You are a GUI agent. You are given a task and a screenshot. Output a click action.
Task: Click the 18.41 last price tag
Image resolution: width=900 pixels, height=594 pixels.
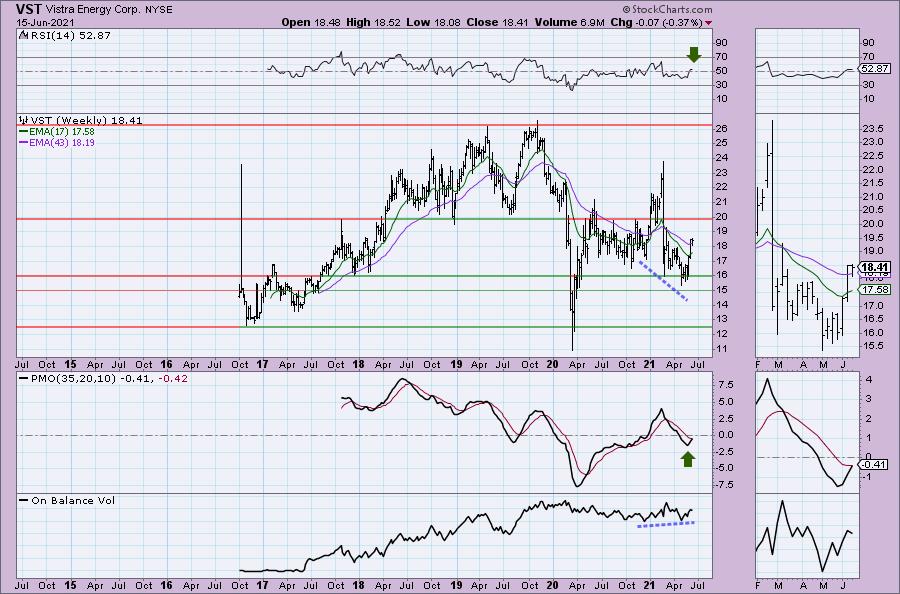pyautogui.click(x=875, y=267)
